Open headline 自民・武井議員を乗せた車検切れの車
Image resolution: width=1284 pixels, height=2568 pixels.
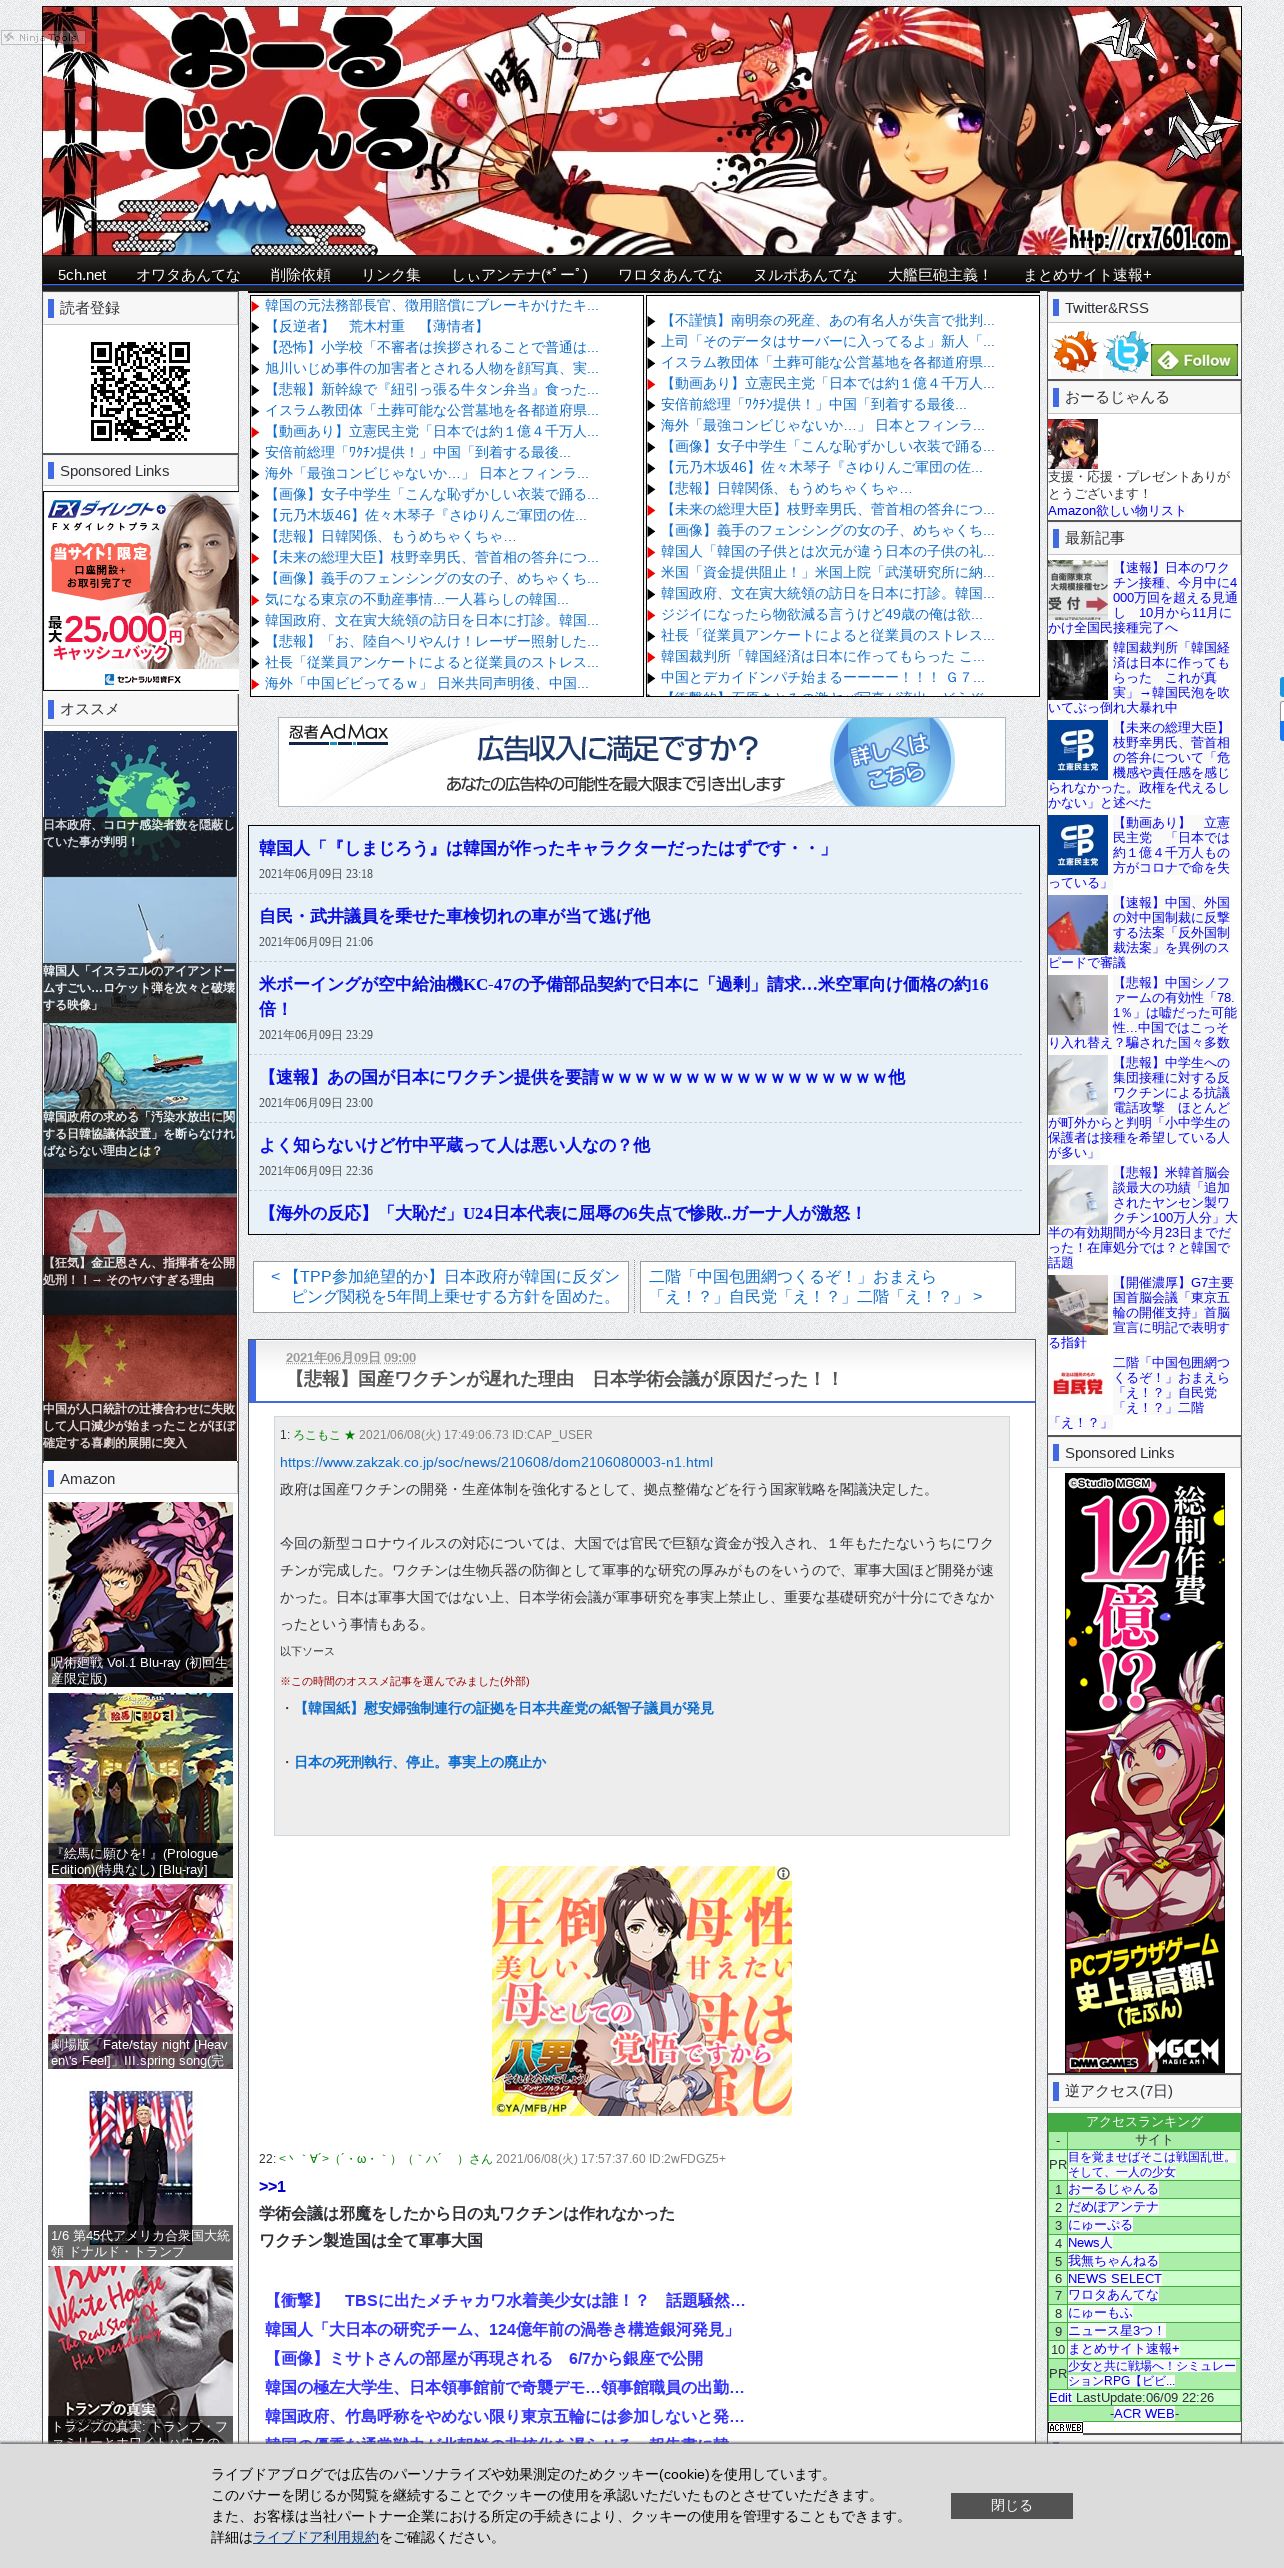(454, 916)
